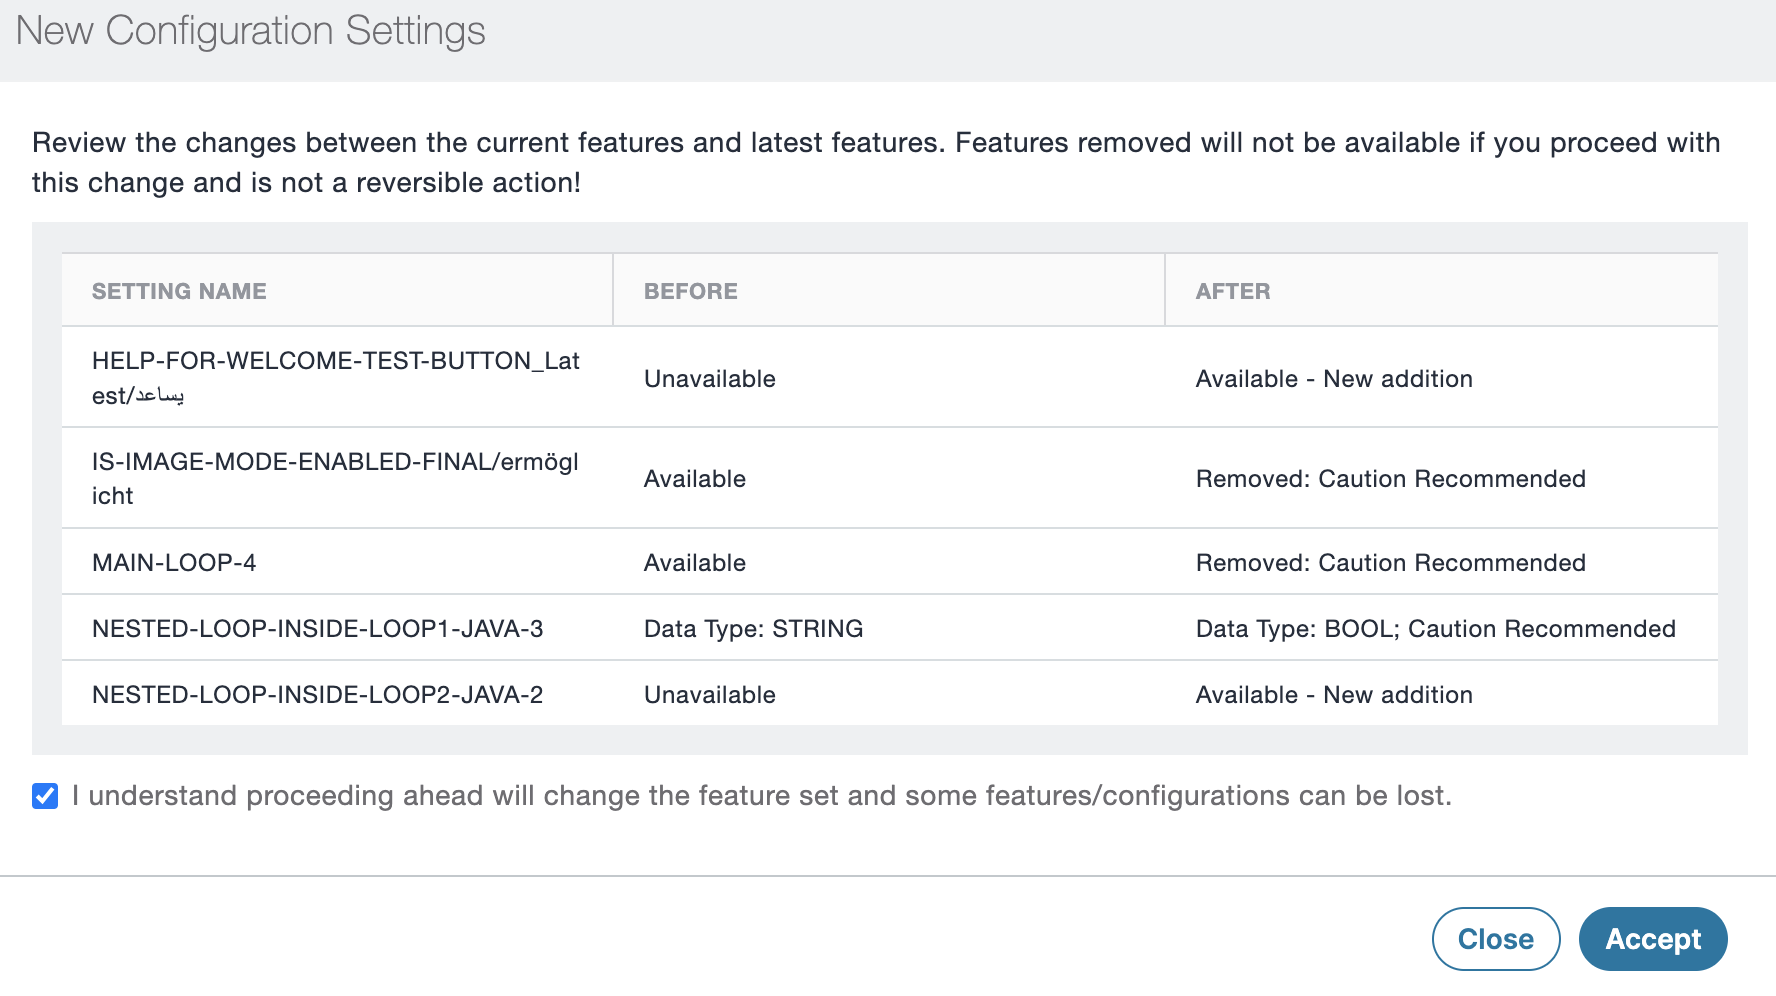Click Unavailable in the BEFORE column for LOOP2
This screenshot has height=996, width=1776.
point(709,694)
